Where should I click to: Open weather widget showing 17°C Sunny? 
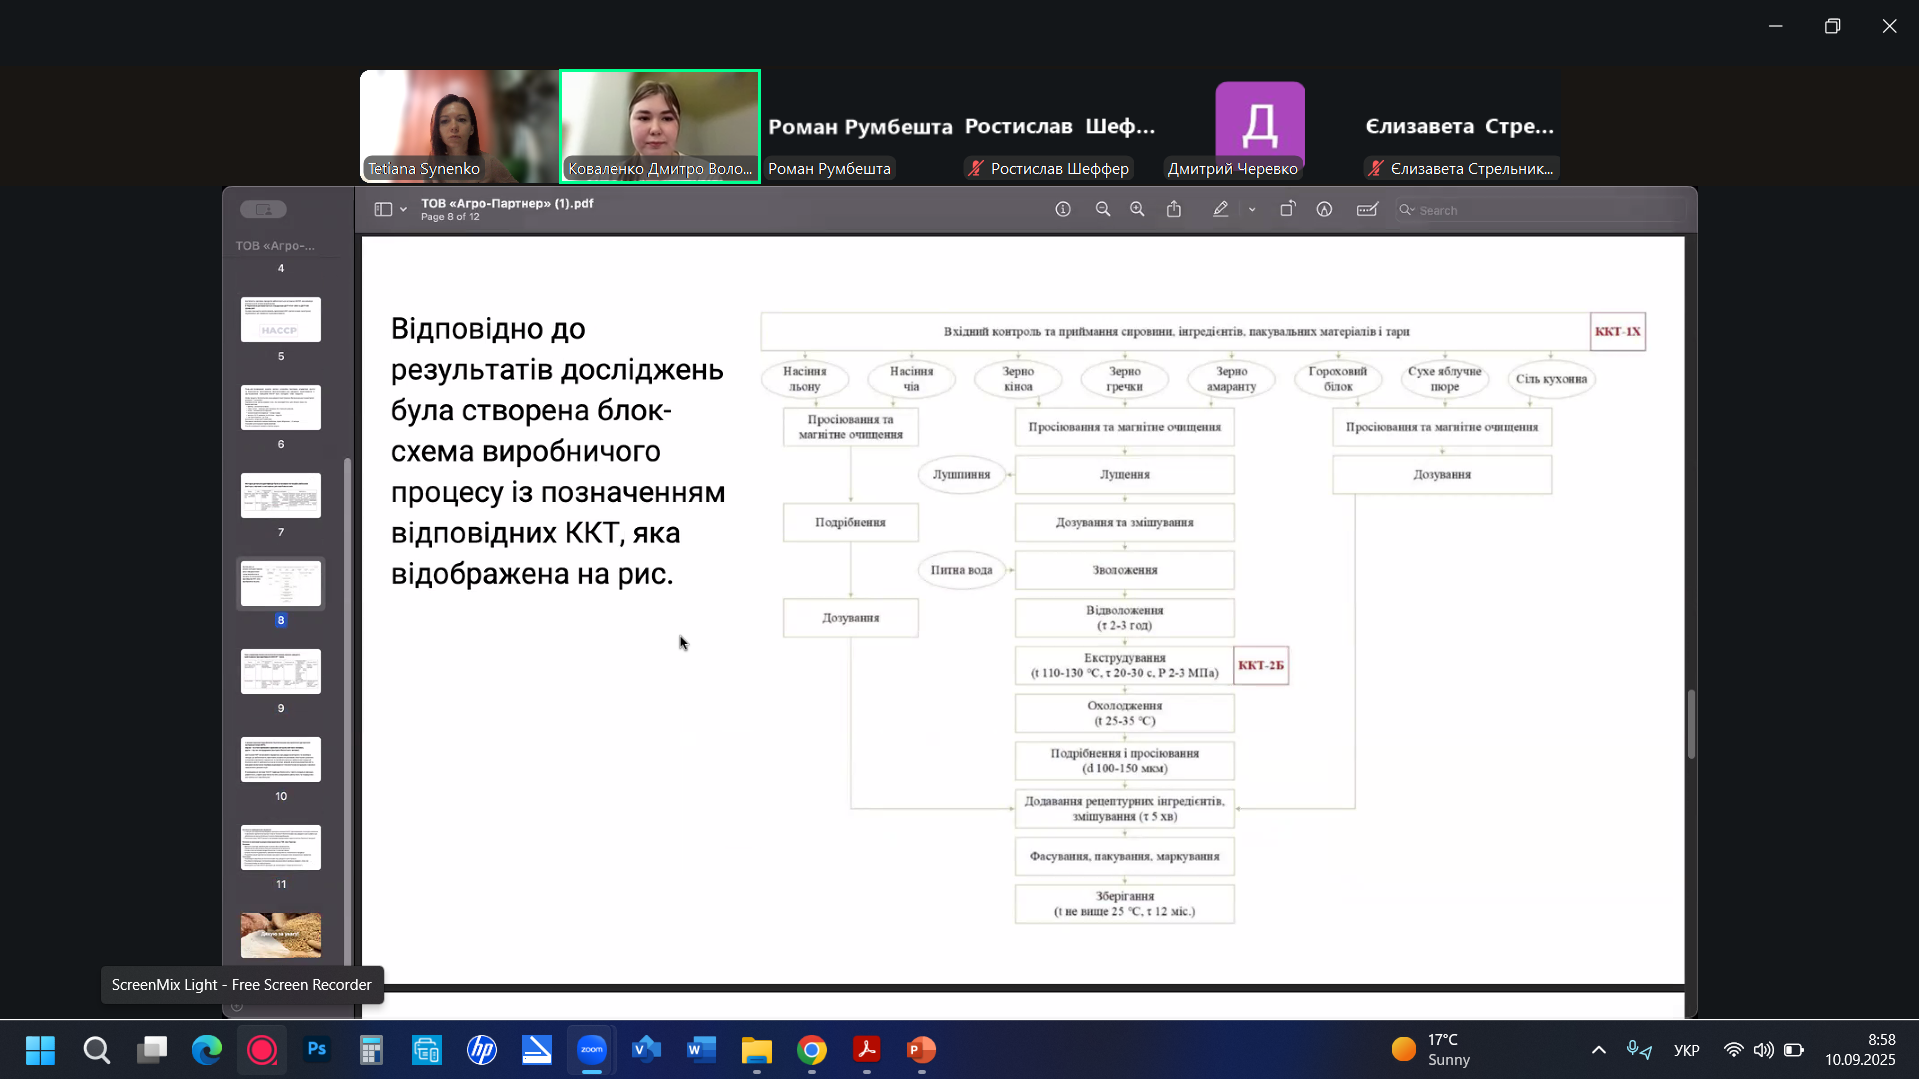(x=1431, y=1050)
